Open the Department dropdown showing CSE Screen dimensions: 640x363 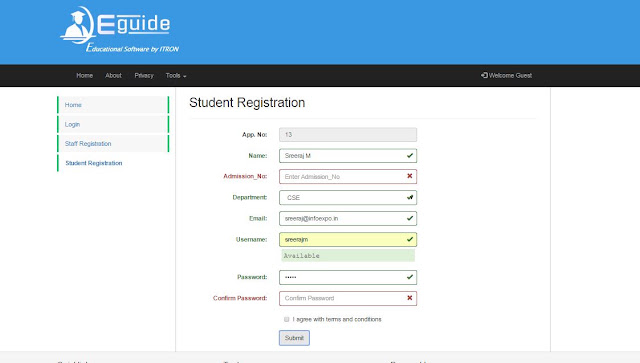pos(348,198)
